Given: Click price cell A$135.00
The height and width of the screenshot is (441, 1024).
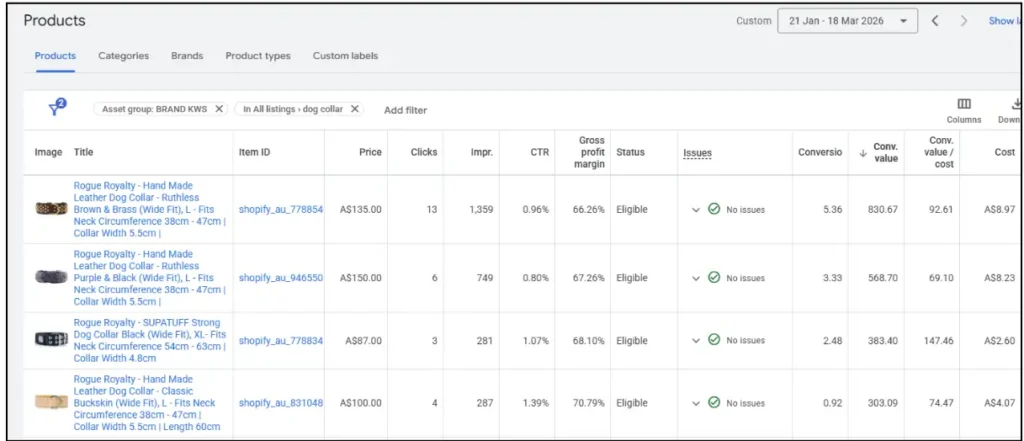Looking at the screenshot, I should pos(360,210).
